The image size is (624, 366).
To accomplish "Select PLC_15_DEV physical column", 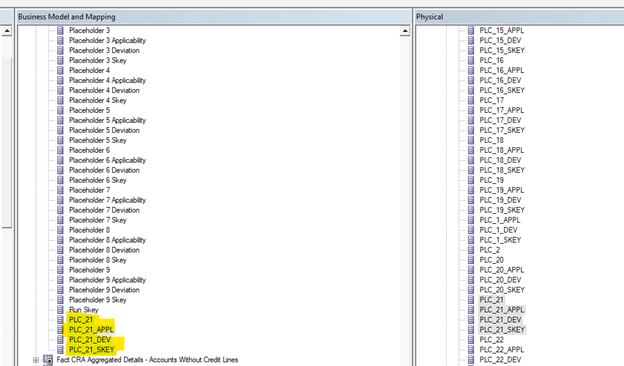I will [500, 40].
